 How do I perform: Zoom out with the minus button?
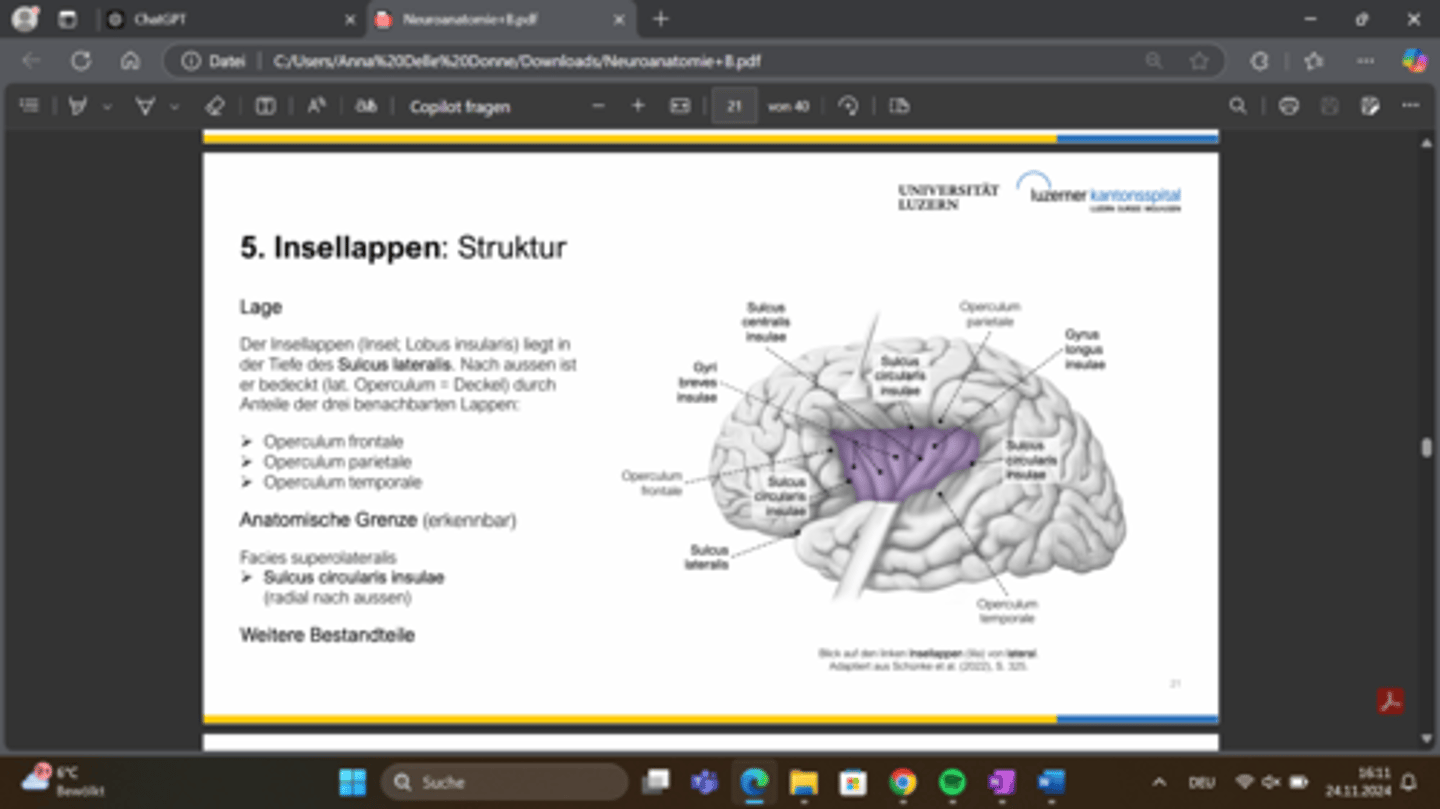599,106
